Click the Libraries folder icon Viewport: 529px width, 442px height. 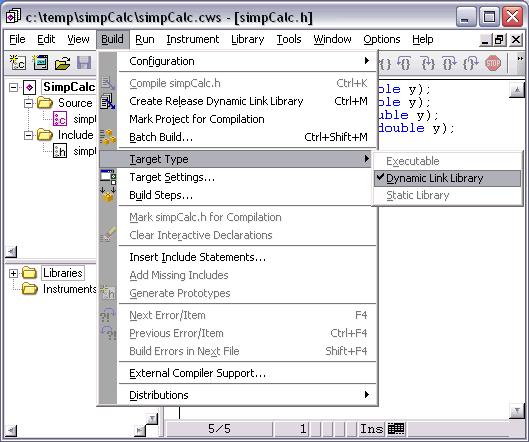pyautogui.click(x=29, y=273)
